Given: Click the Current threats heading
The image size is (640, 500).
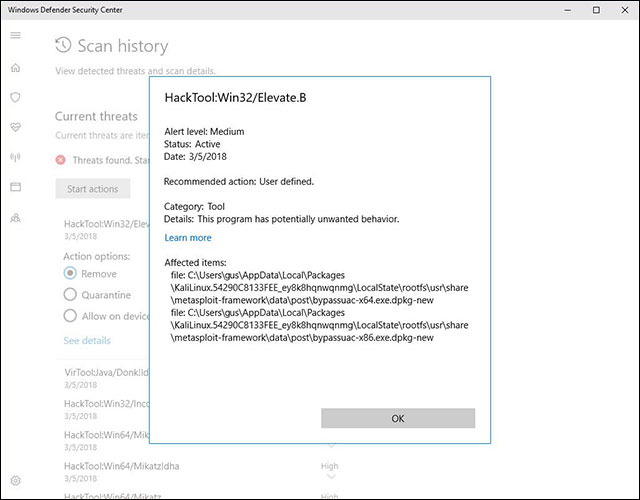Looking at the screenshot, I should 96,116.
